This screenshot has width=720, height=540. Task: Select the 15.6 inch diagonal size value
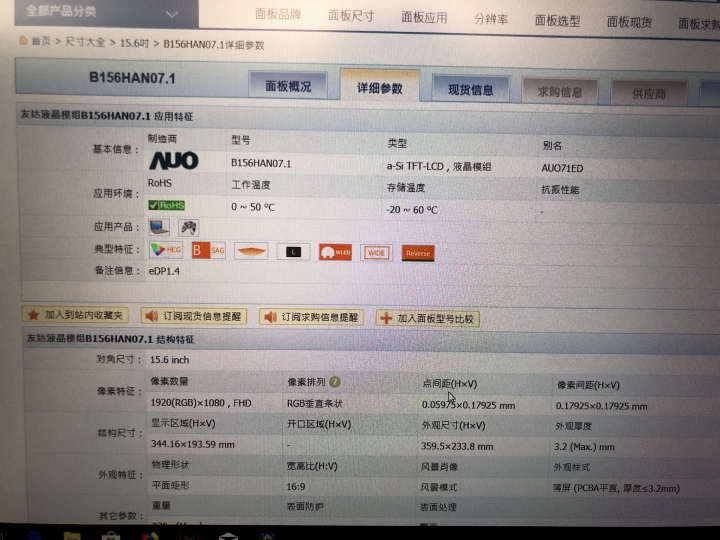(x=169, y=360)
